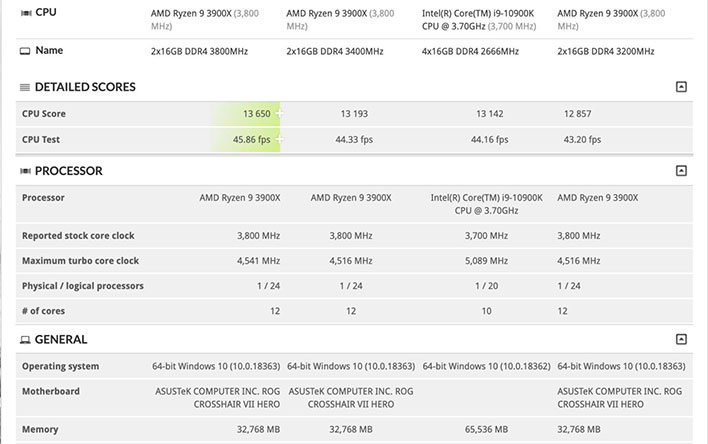
Task: Click Intel i9-10900K (3,700 MHz) in the CPU row
Action: (x=479, y=20)
